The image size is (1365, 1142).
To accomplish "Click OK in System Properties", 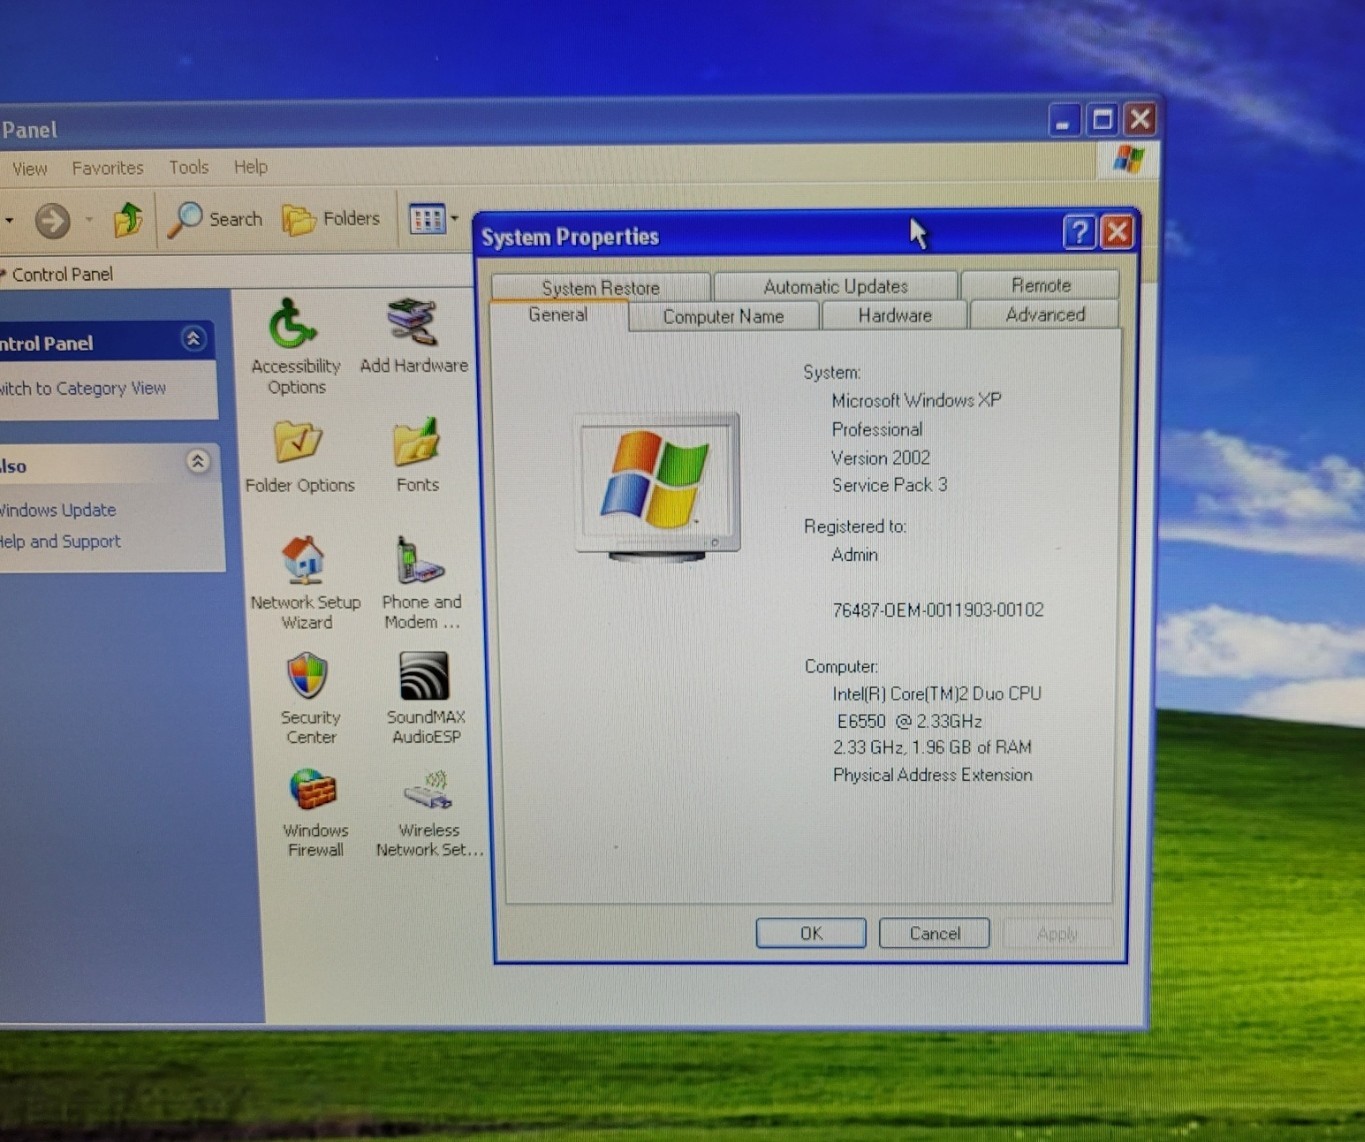I will tap(811, 933).
